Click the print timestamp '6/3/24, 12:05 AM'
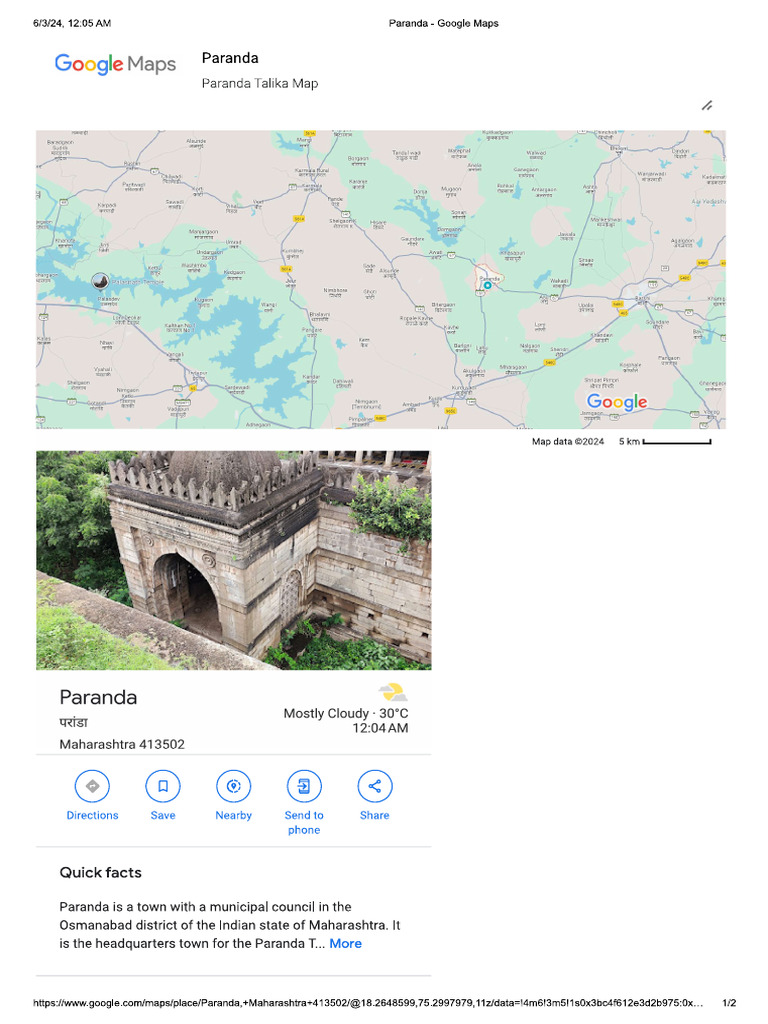 click(72, 24)
